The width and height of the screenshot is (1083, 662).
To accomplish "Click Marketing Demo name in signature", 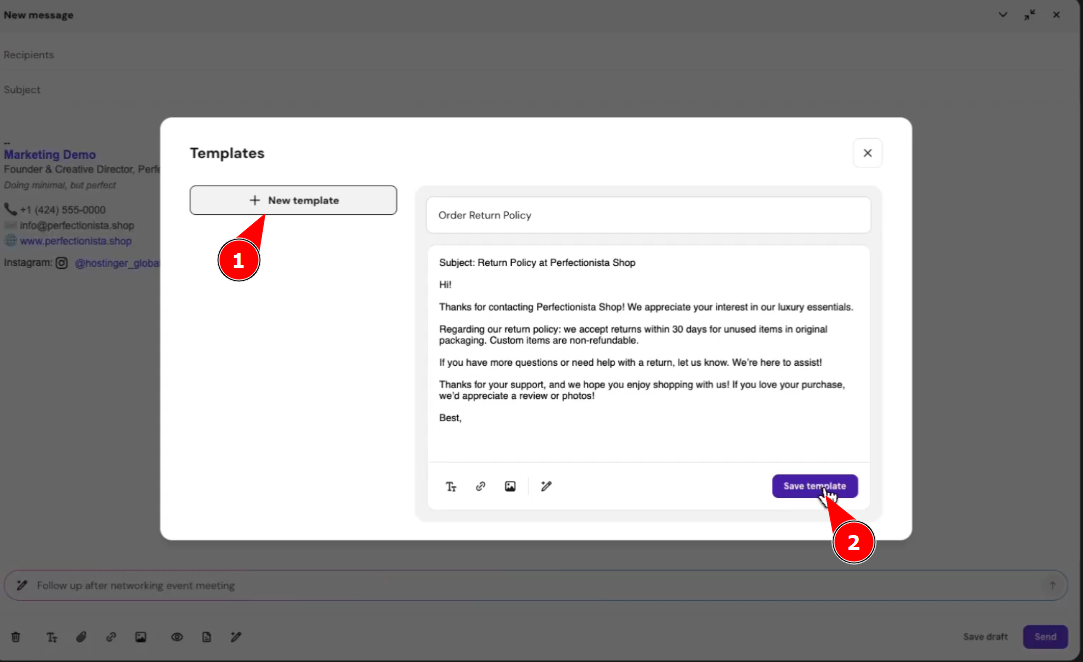I will [x=50, y=155].
